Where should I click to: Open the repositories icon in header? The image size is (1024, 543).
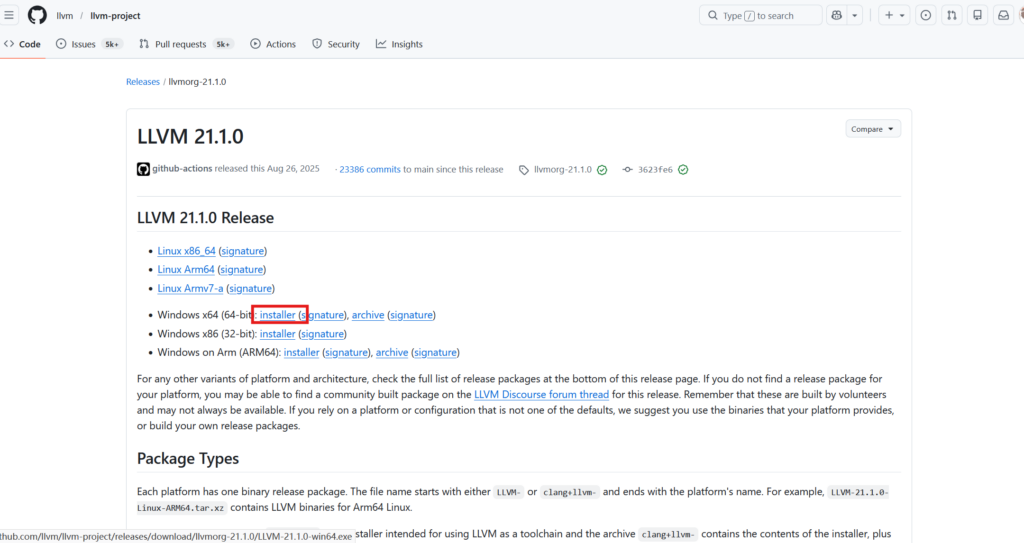click(978, 15)
